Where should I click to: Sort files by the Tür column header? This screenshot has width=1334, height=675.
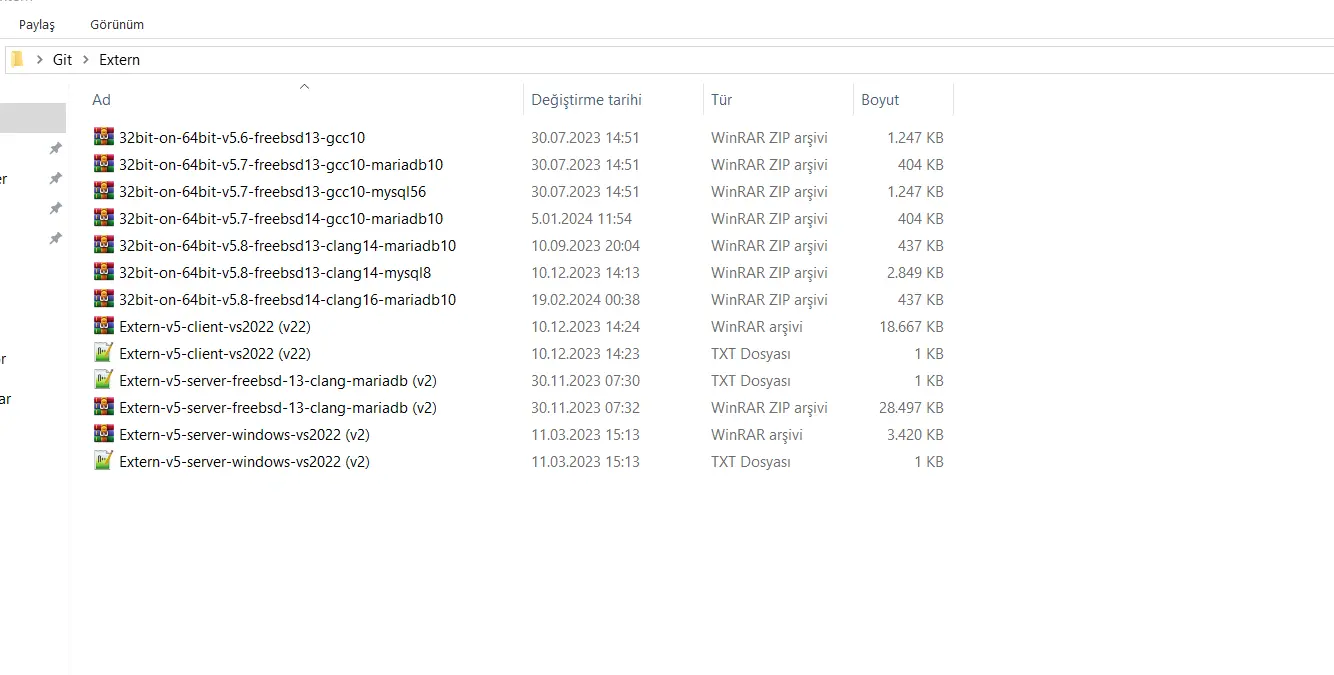coord(722,100)
